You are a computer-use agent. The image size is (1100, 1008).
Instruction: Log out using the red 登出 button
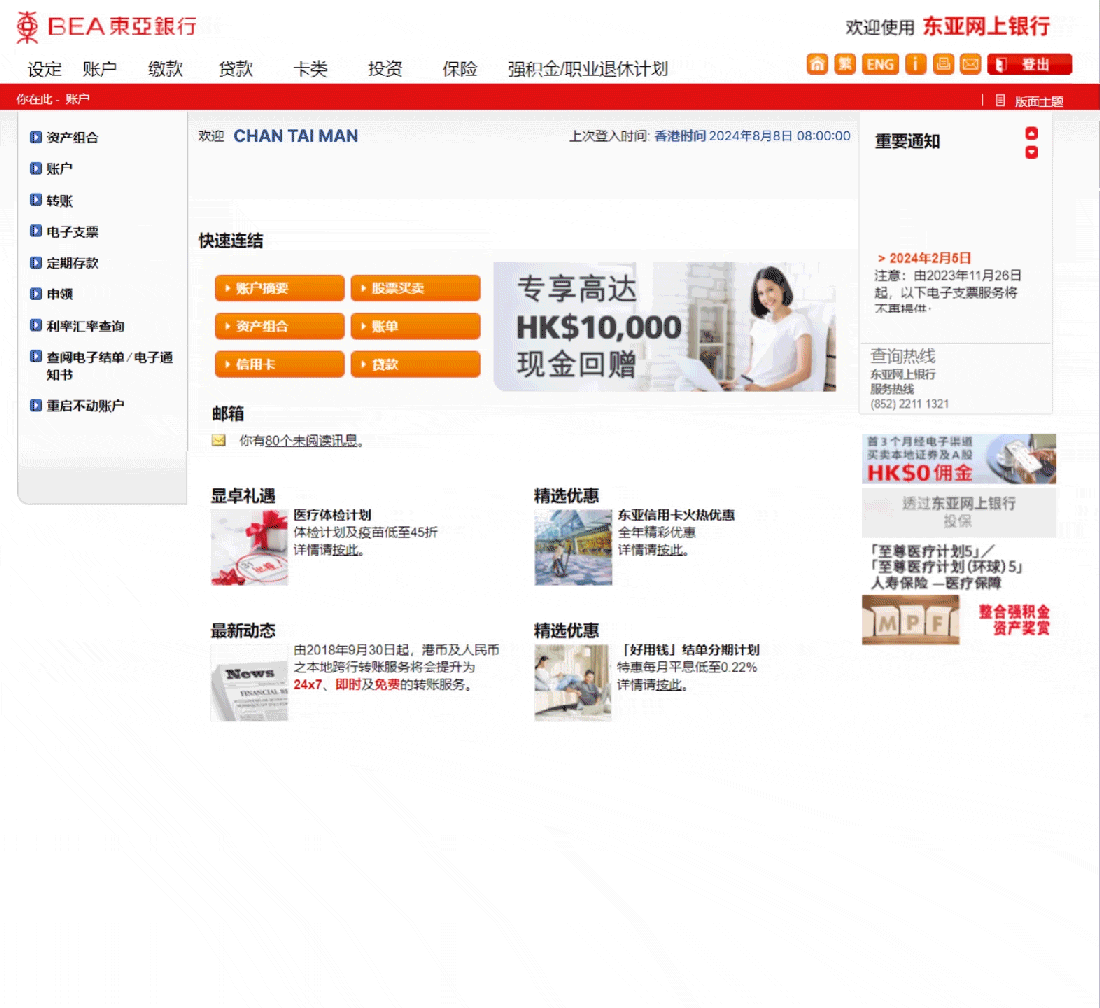(x=1029, y=65)
